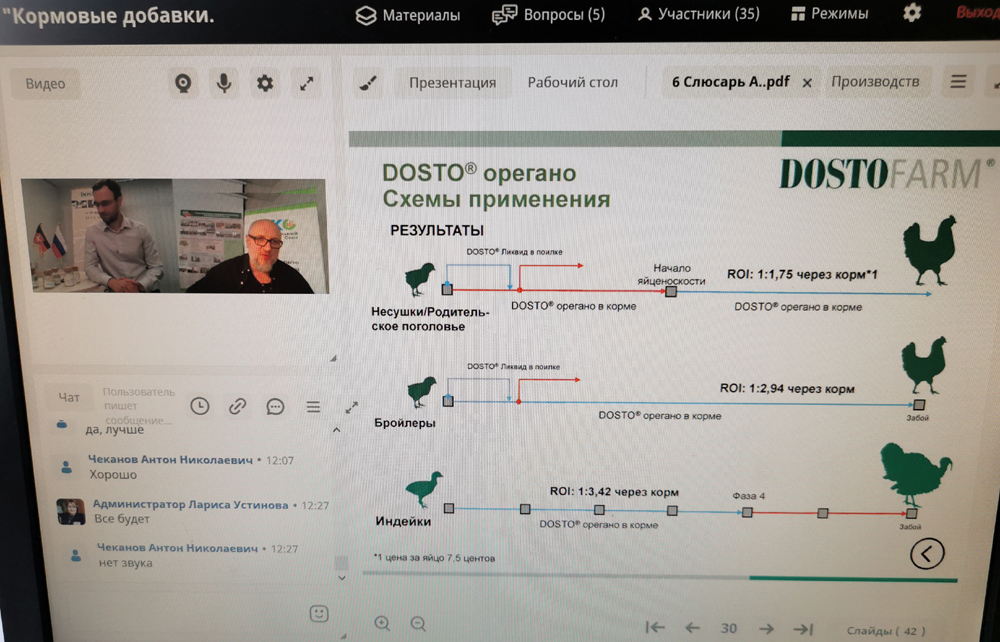Click Чеканов Антон Николаевич at 12:07
The height and width of the screenshot is (642, 1000).
pyautogui.click(x=170, y=460)
